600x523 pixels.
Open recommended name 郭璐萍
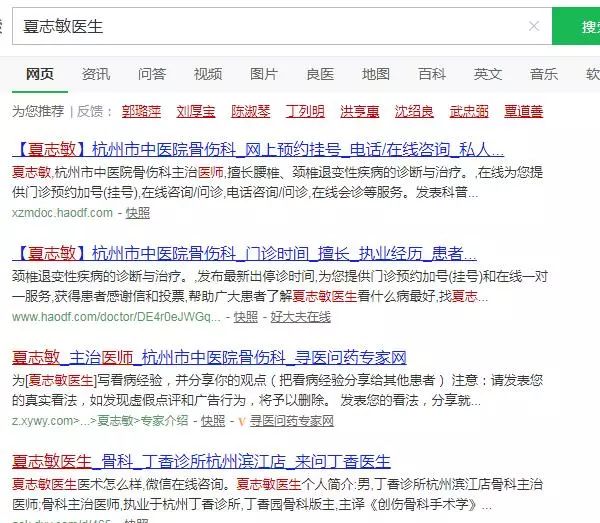(x=141, y=111)
